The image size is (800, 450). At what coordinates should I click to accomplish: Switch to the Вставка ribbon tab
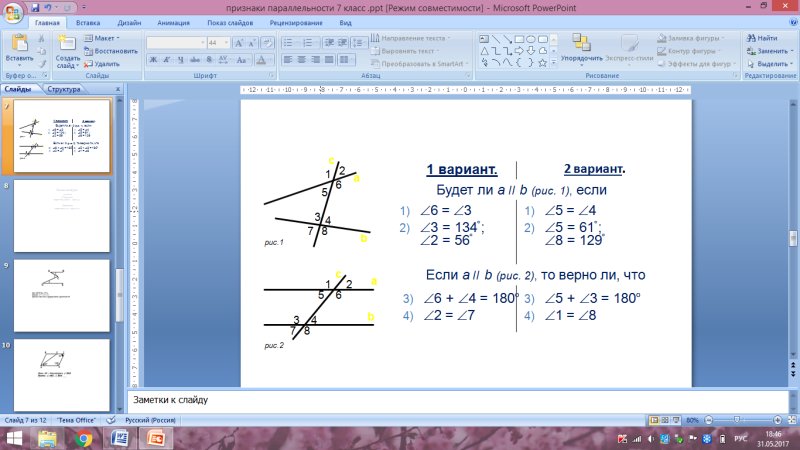[87, 21]
